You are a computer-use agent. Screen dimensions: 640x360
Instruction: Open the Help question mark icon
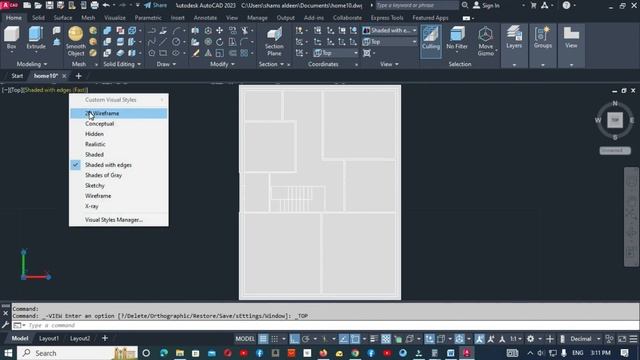(567, 5)
